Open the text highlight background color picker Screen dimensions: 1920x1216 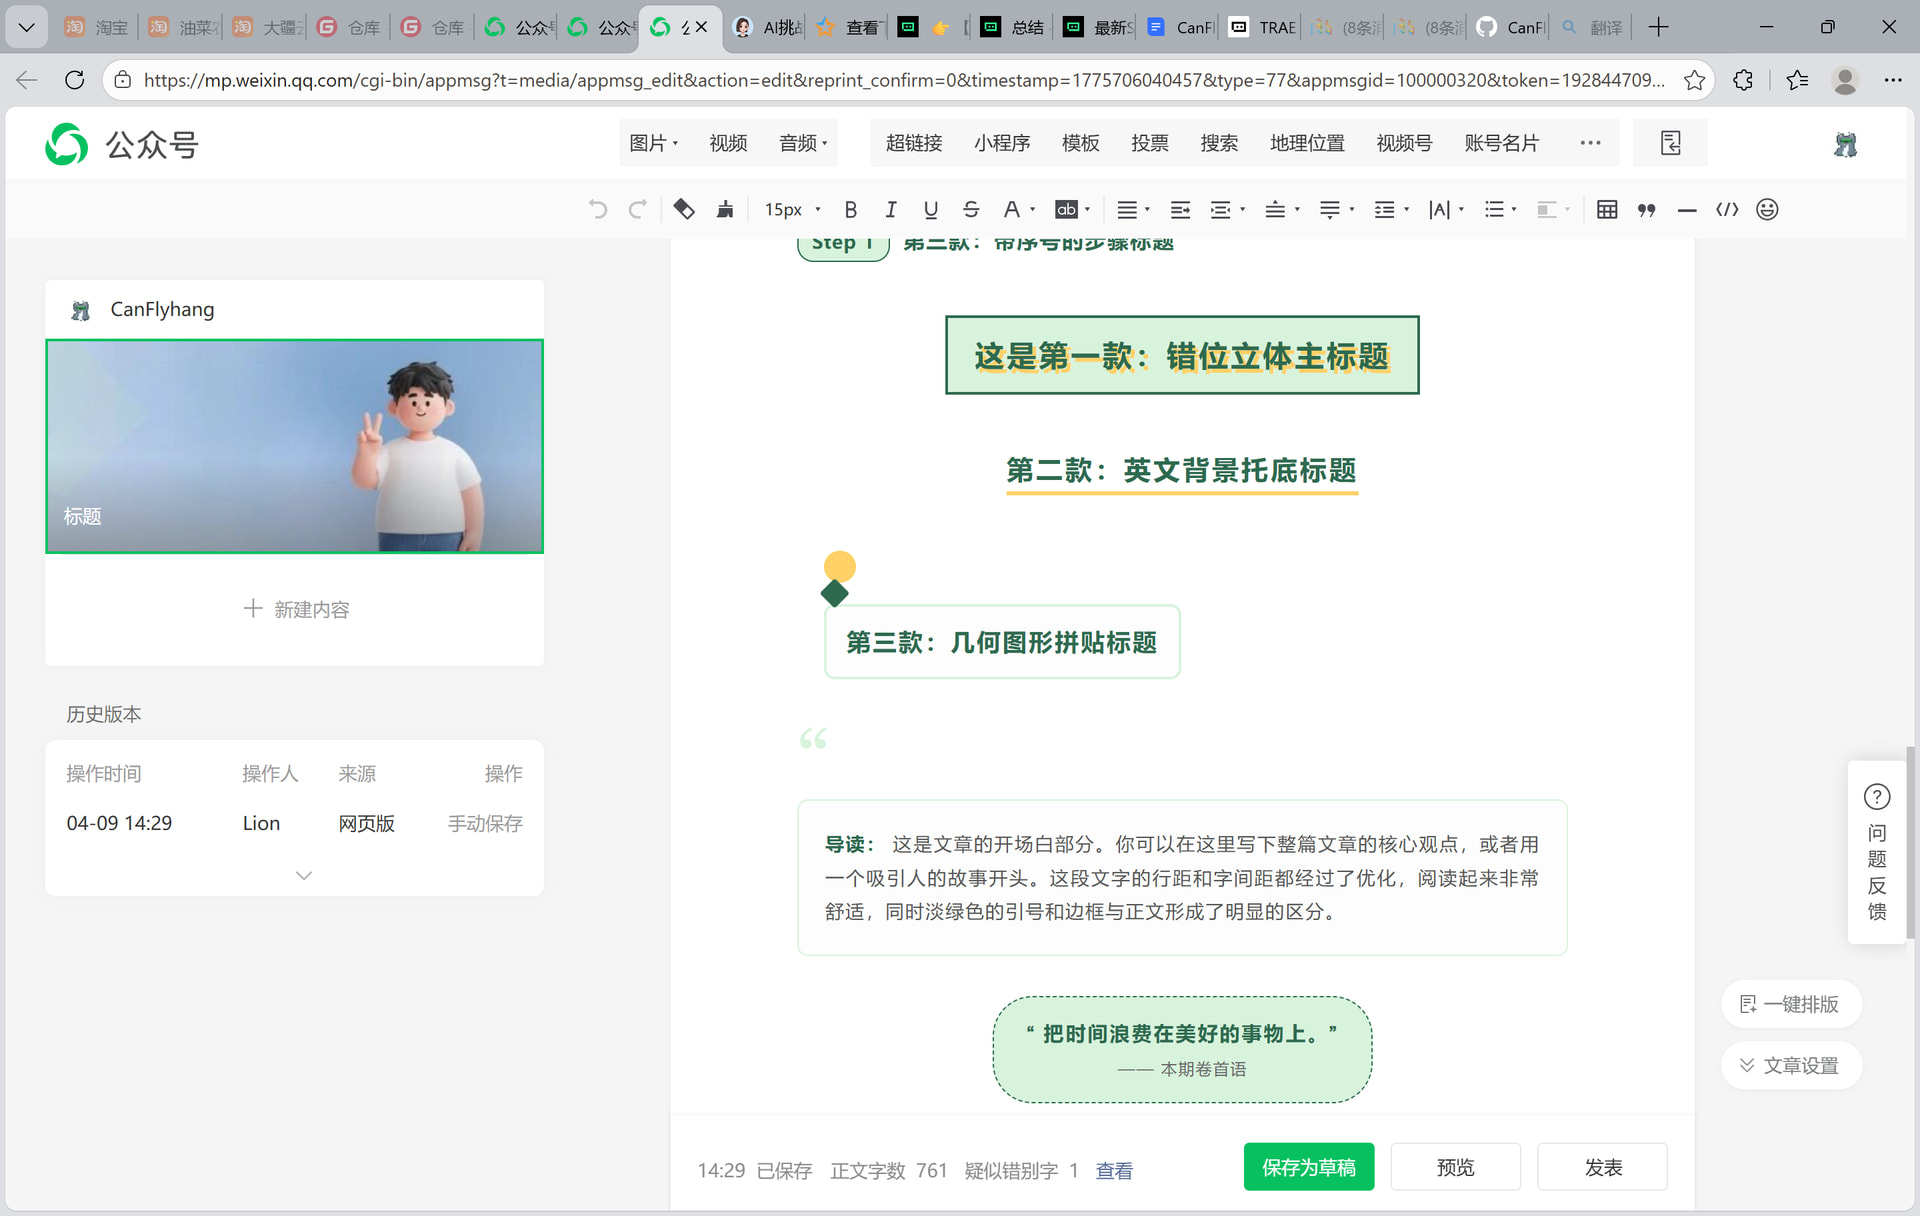[x=1067, y=210]
